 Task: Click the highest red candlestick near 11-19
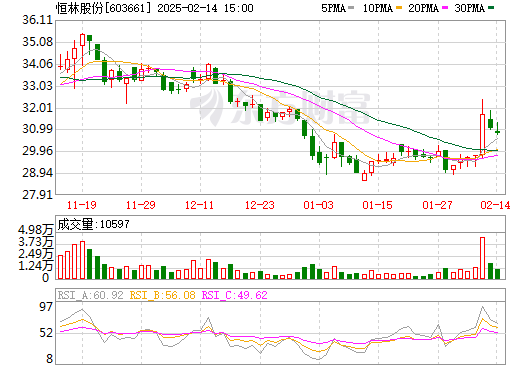tap(82, 50)
